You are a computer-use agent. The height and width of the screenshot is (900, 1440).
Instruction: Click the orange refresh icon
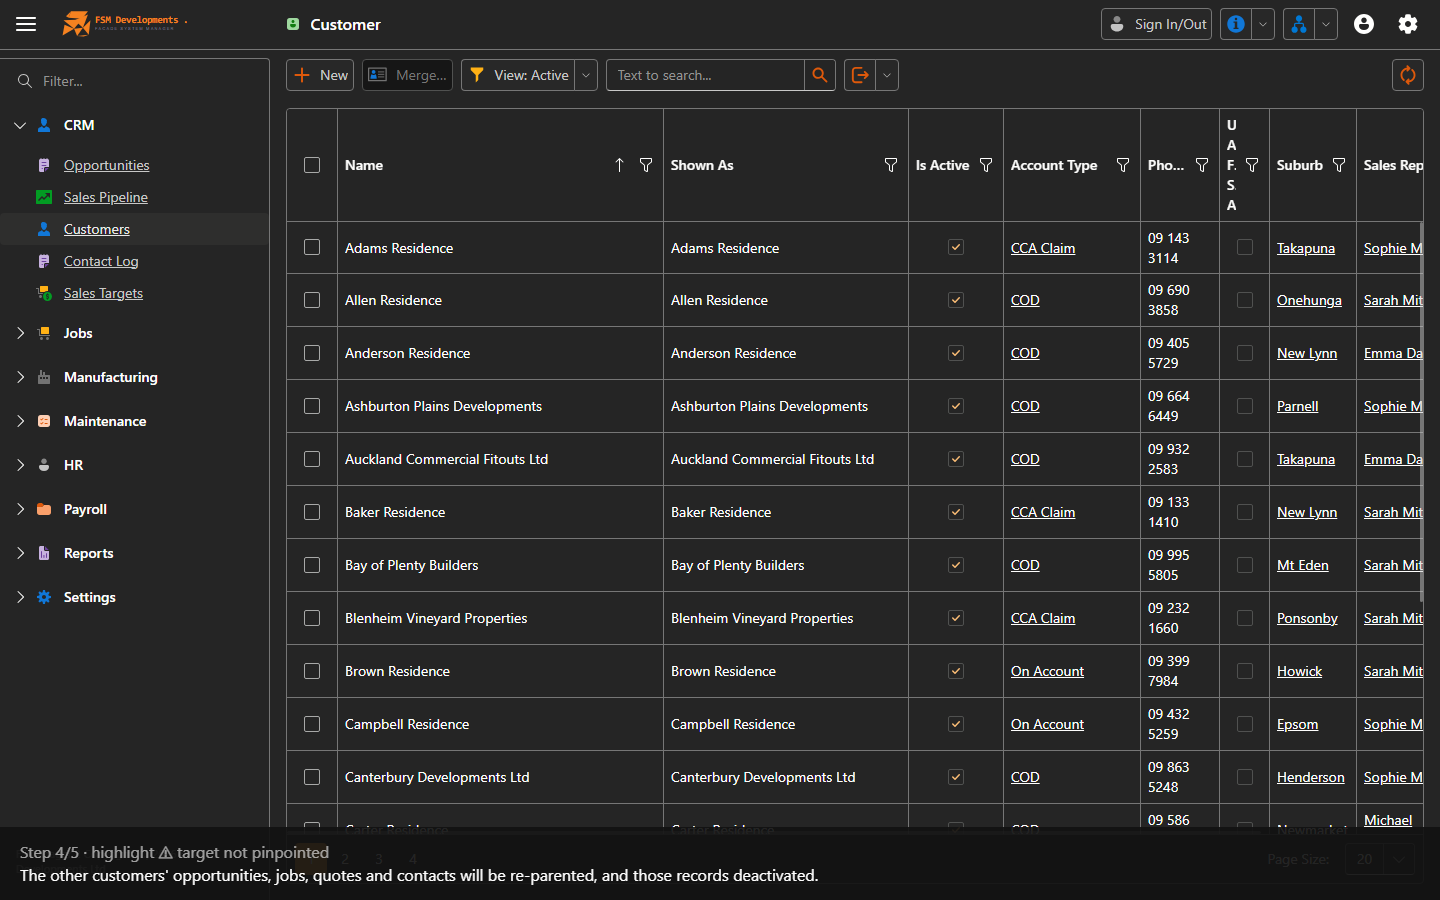[x=1408, y=75]
